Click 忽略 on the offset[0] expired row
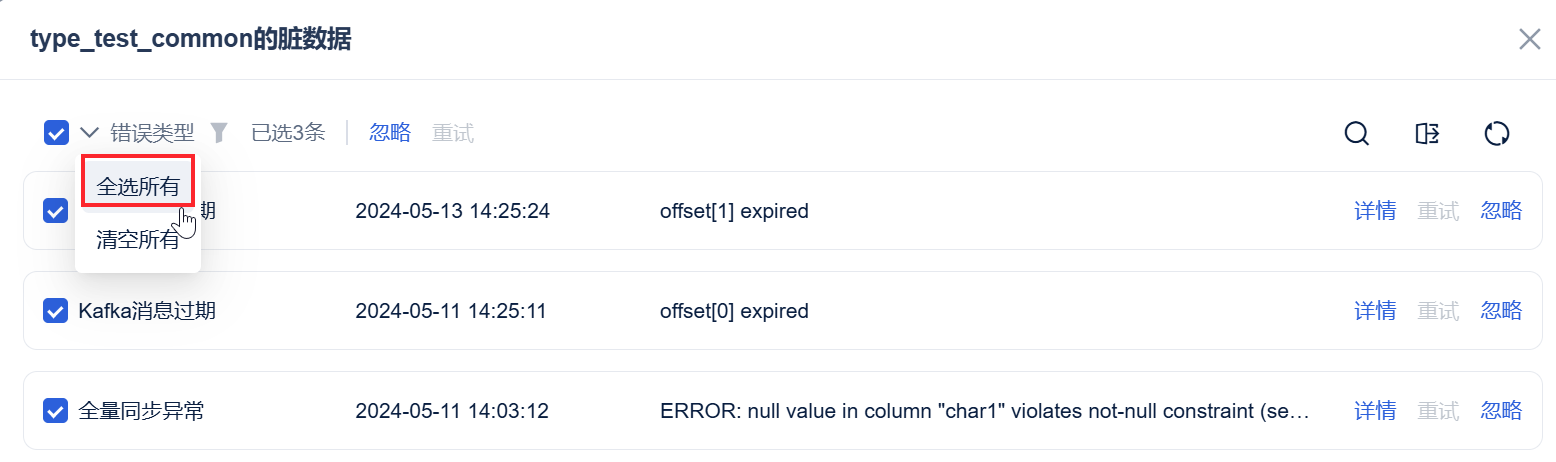This screenshot has width=1556, height=462. point(1501,311)
